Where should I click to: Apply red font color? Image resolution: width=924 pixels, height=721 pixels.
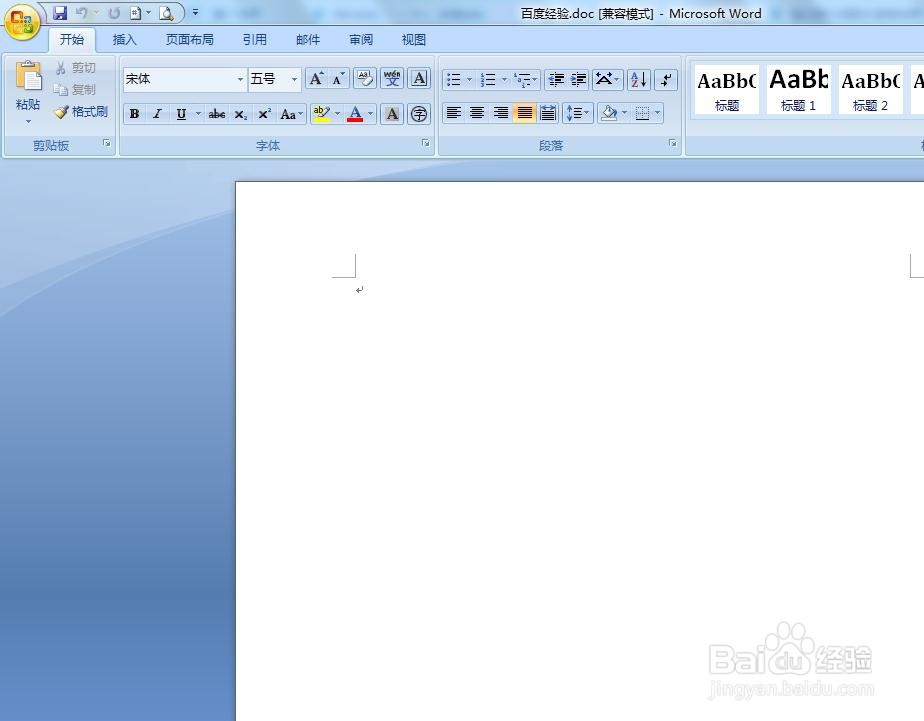[355, 114]
